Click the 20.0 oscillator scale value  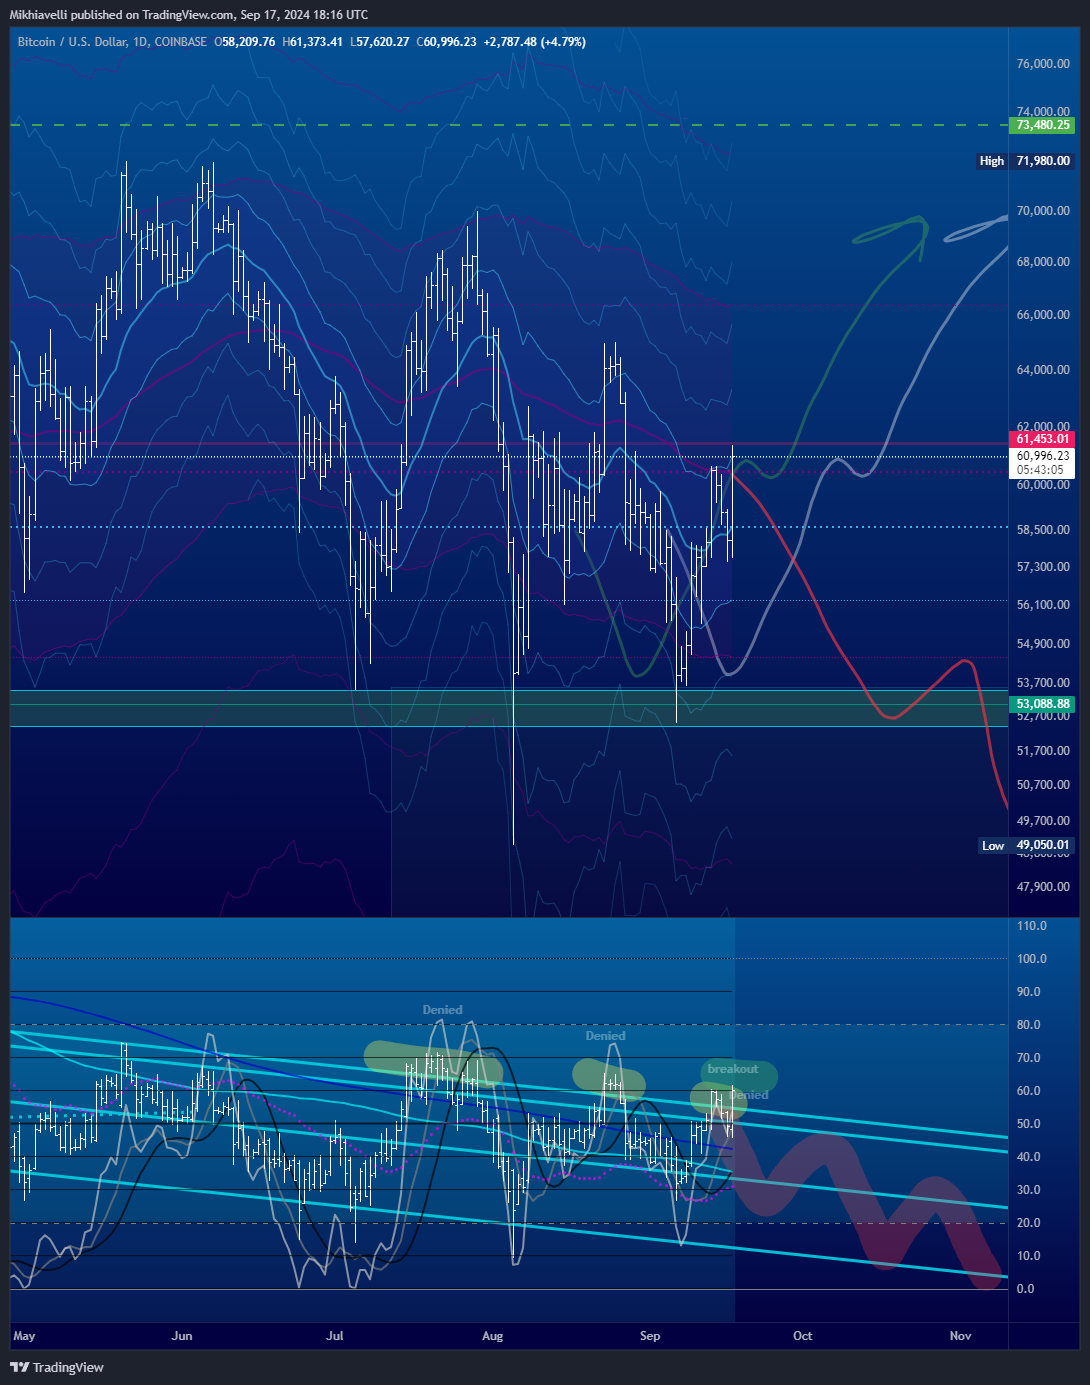tap(1028, 1223)
